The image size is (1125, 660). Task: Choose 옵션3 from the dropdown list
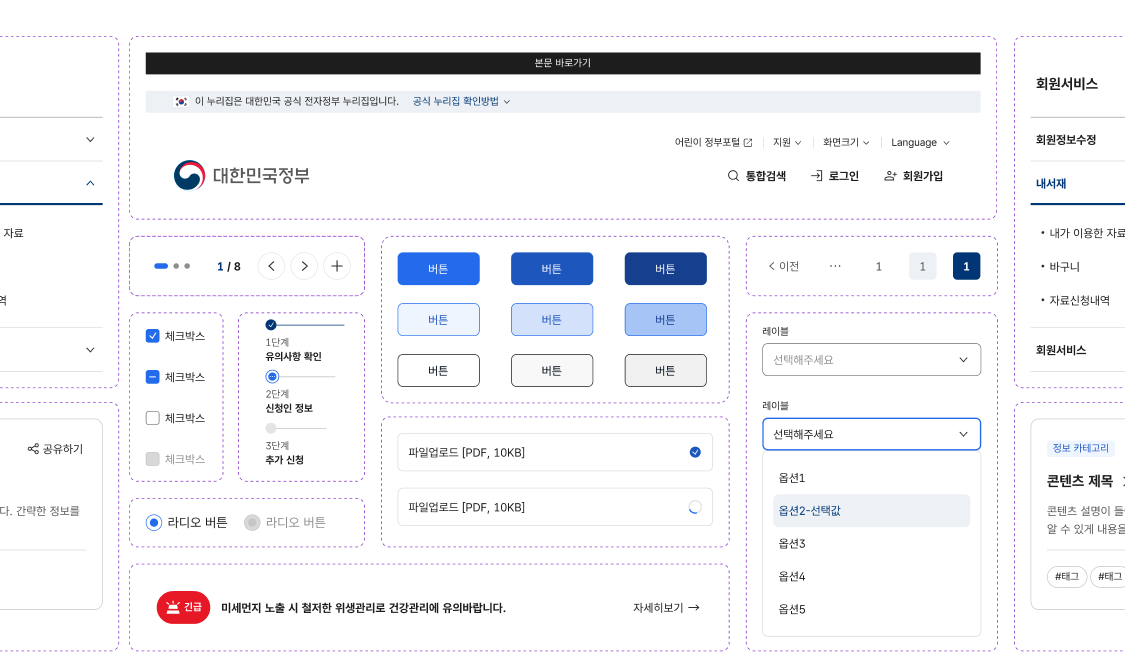click(x=871, y=544)
